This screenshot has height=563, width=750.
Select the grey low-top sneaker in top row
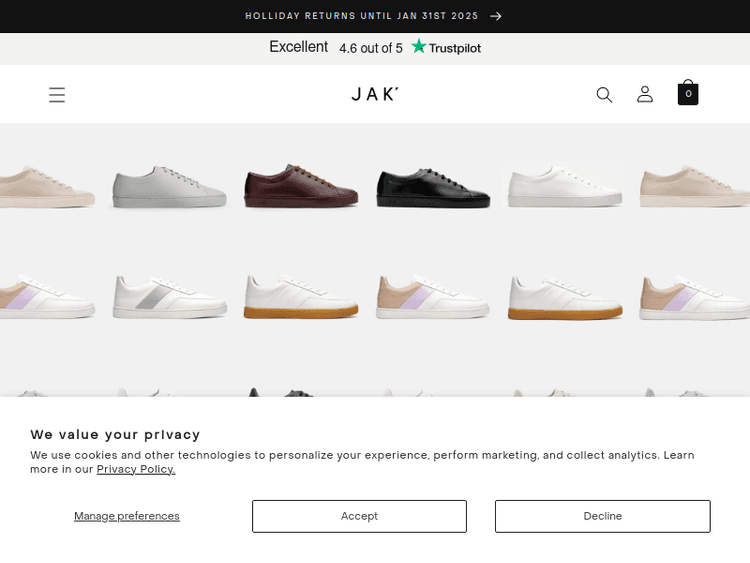click(x=169, y=187)
